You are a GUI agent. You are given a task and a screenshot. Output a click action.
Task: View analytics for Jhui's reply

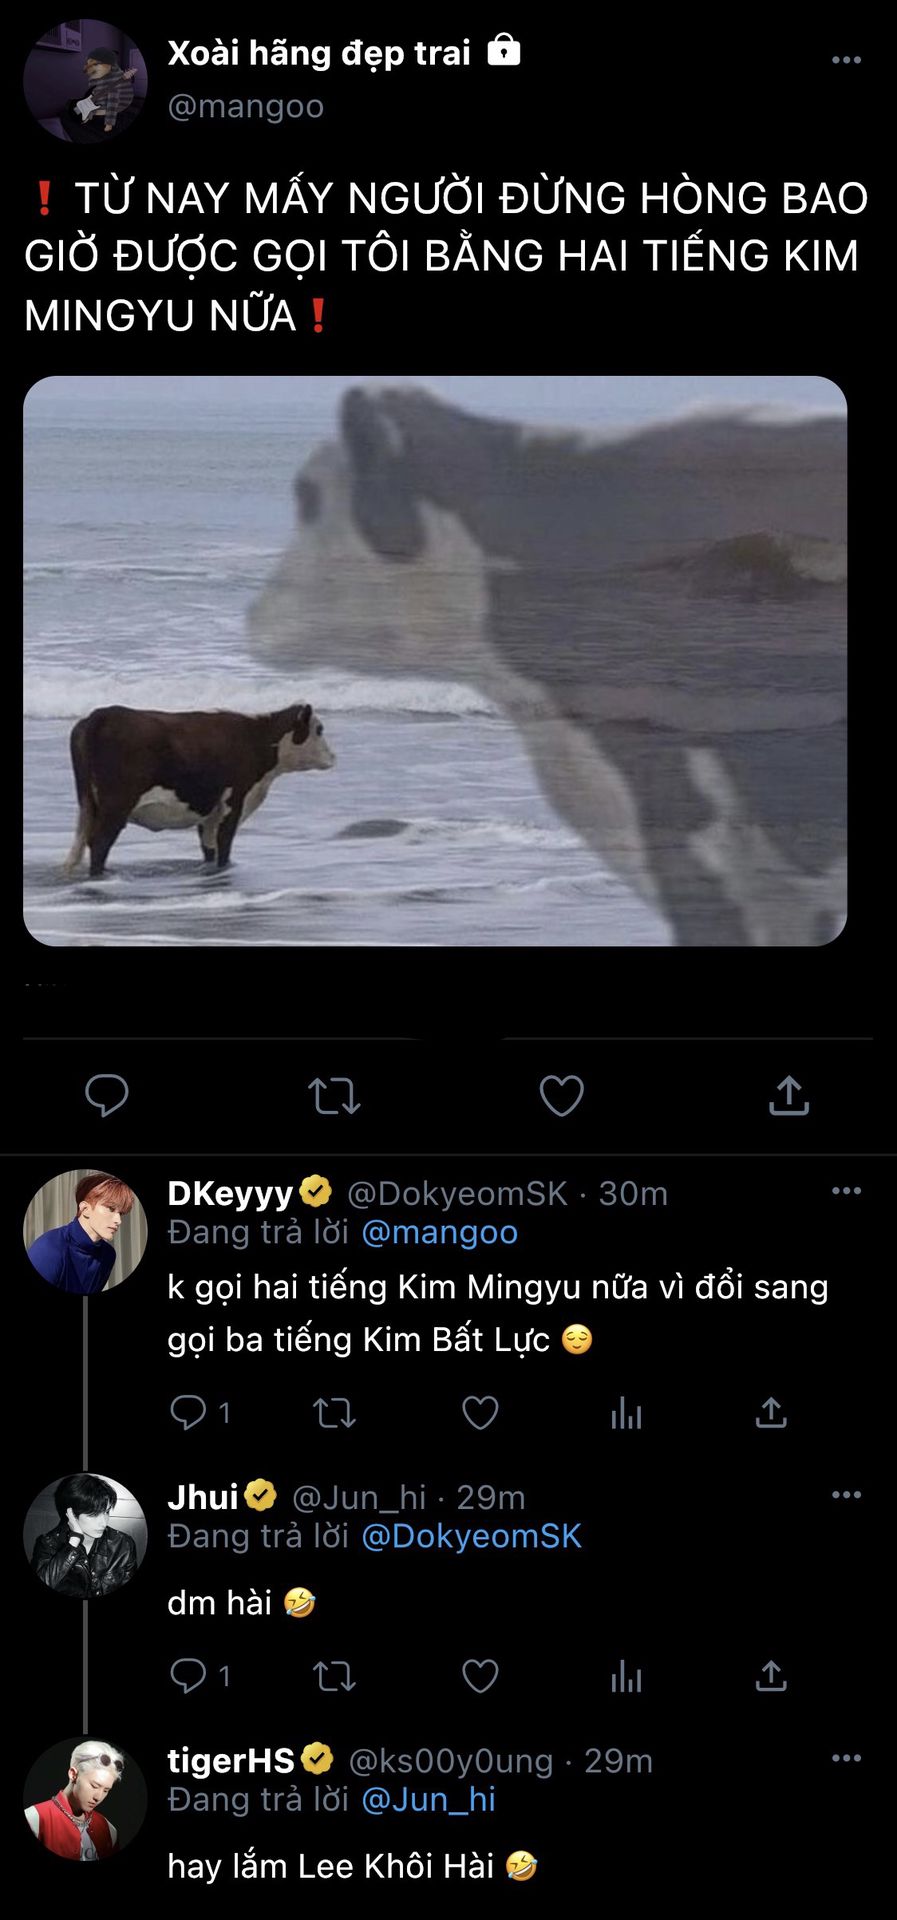[626, 1676]
